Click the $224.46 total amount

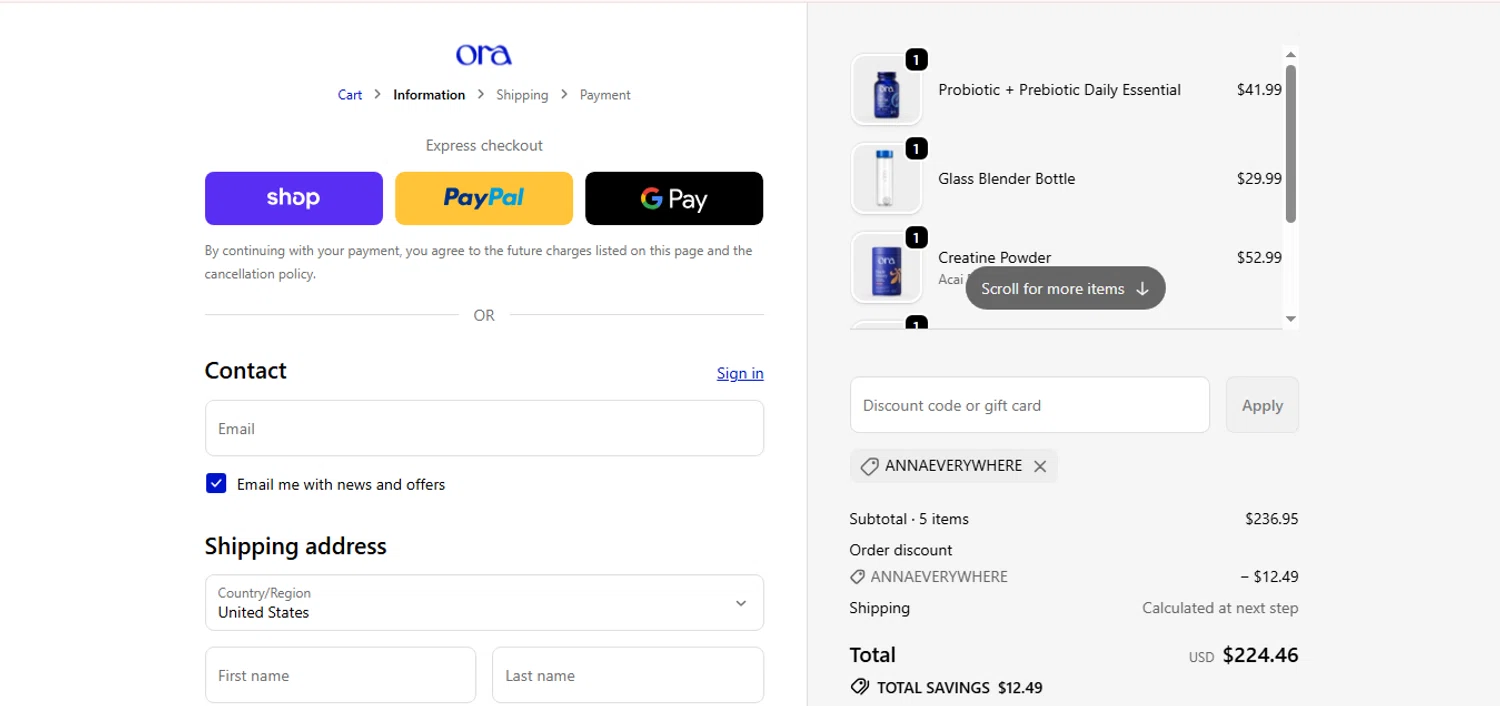point(1261,656)
